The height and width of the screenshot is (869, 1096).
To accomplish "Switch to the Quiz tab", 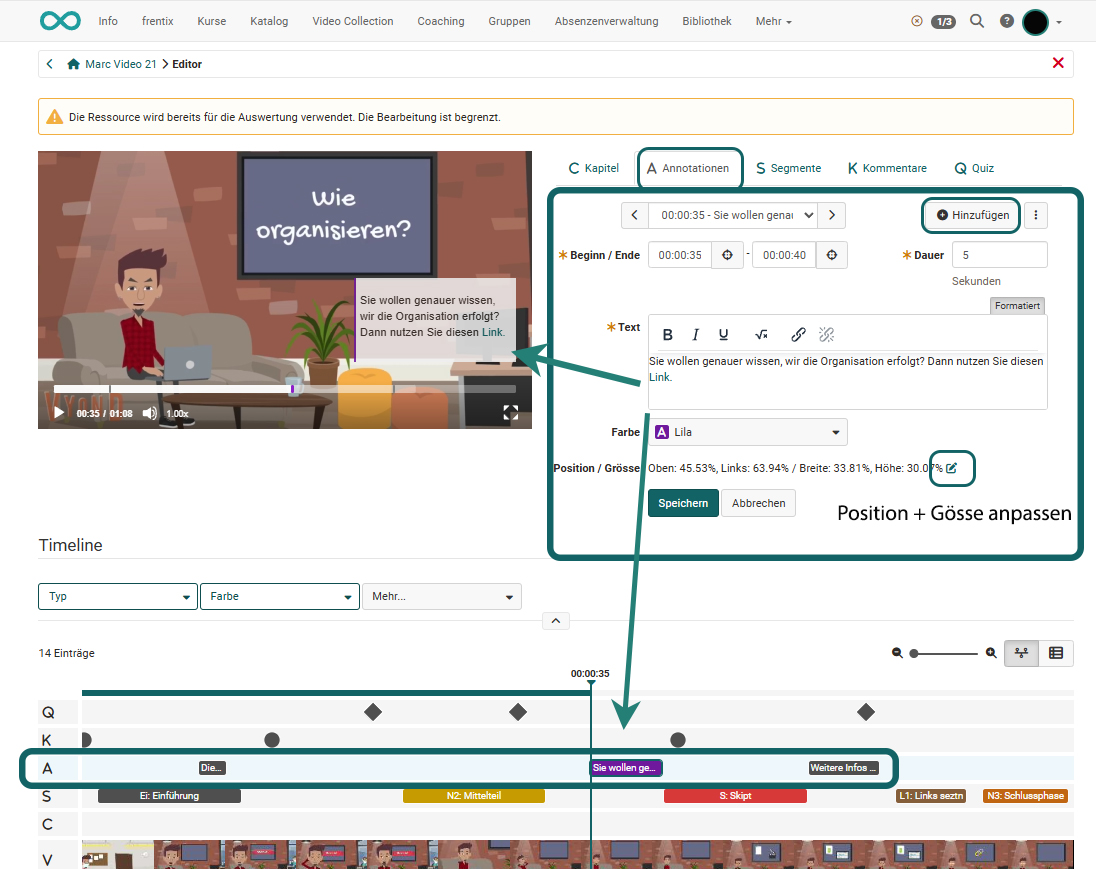I will pyautogui.click(x=973, y=168).
